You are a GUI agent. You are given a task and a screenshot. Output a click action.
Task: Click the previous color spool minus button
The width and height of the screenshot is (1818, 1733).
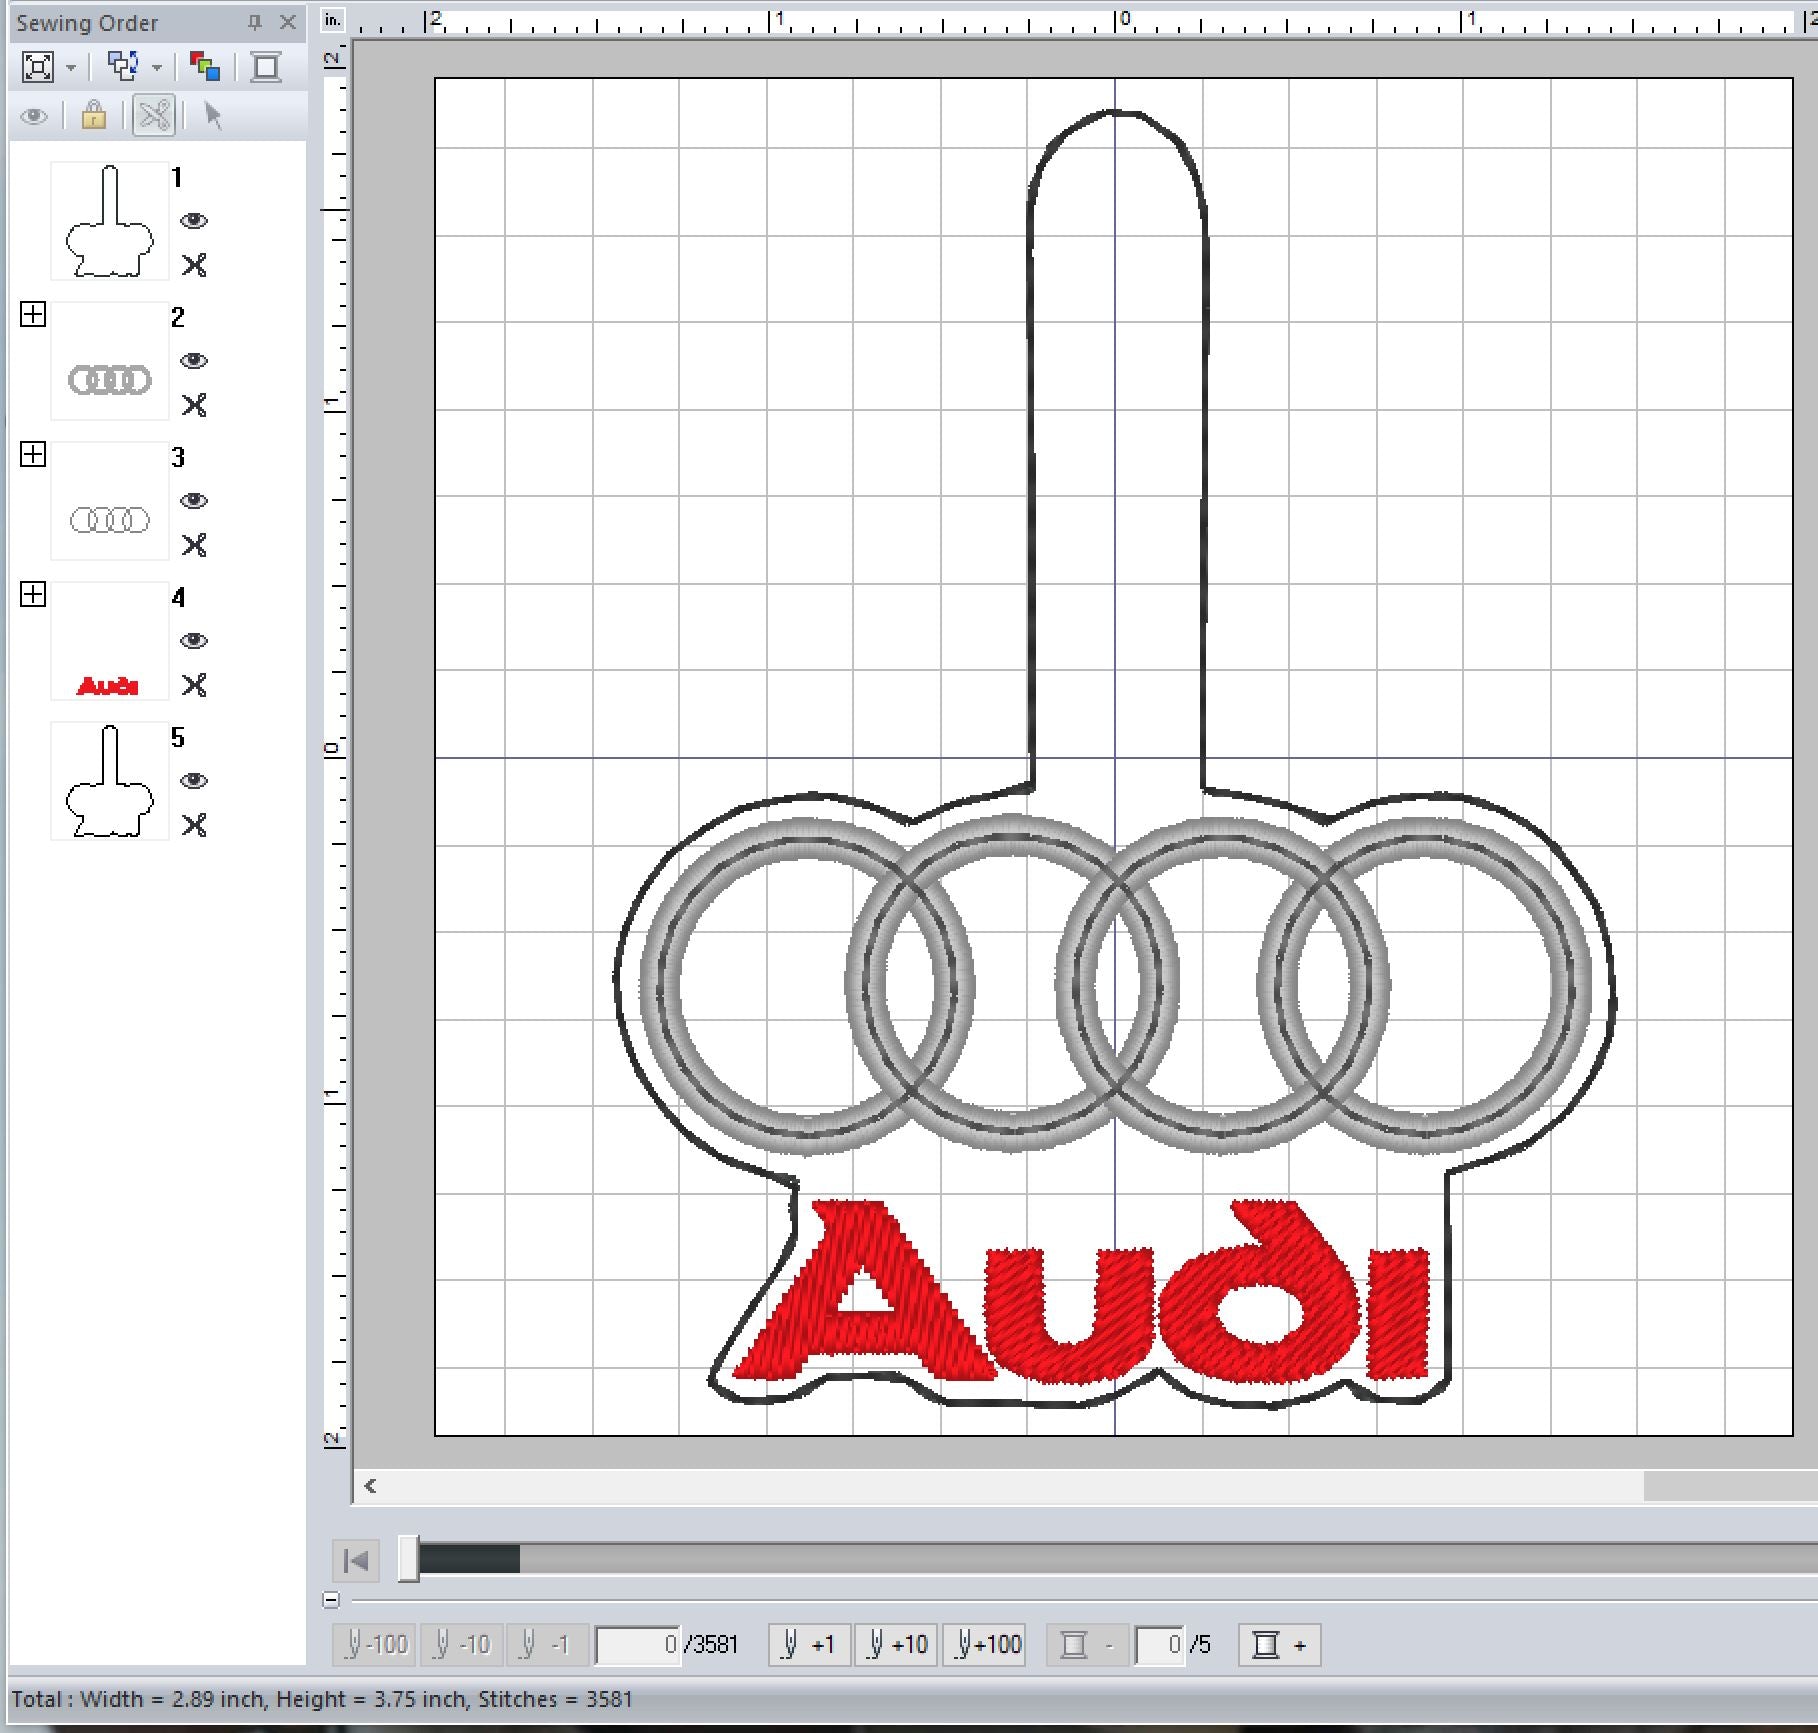click(1088, 1645)
